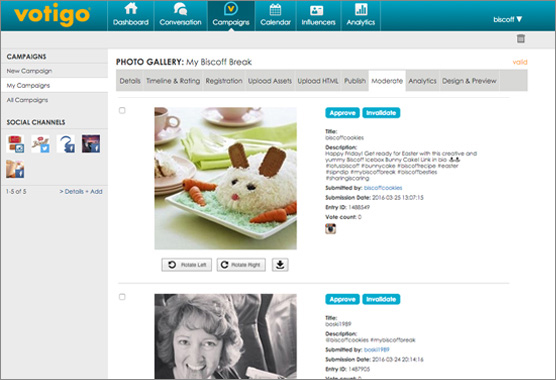Image resolution: width=556 pixels, height=380 pixels.
Task: Click the PHOTO GALLERY: My Biscoff Break title
Action: (x=184, y=62)
